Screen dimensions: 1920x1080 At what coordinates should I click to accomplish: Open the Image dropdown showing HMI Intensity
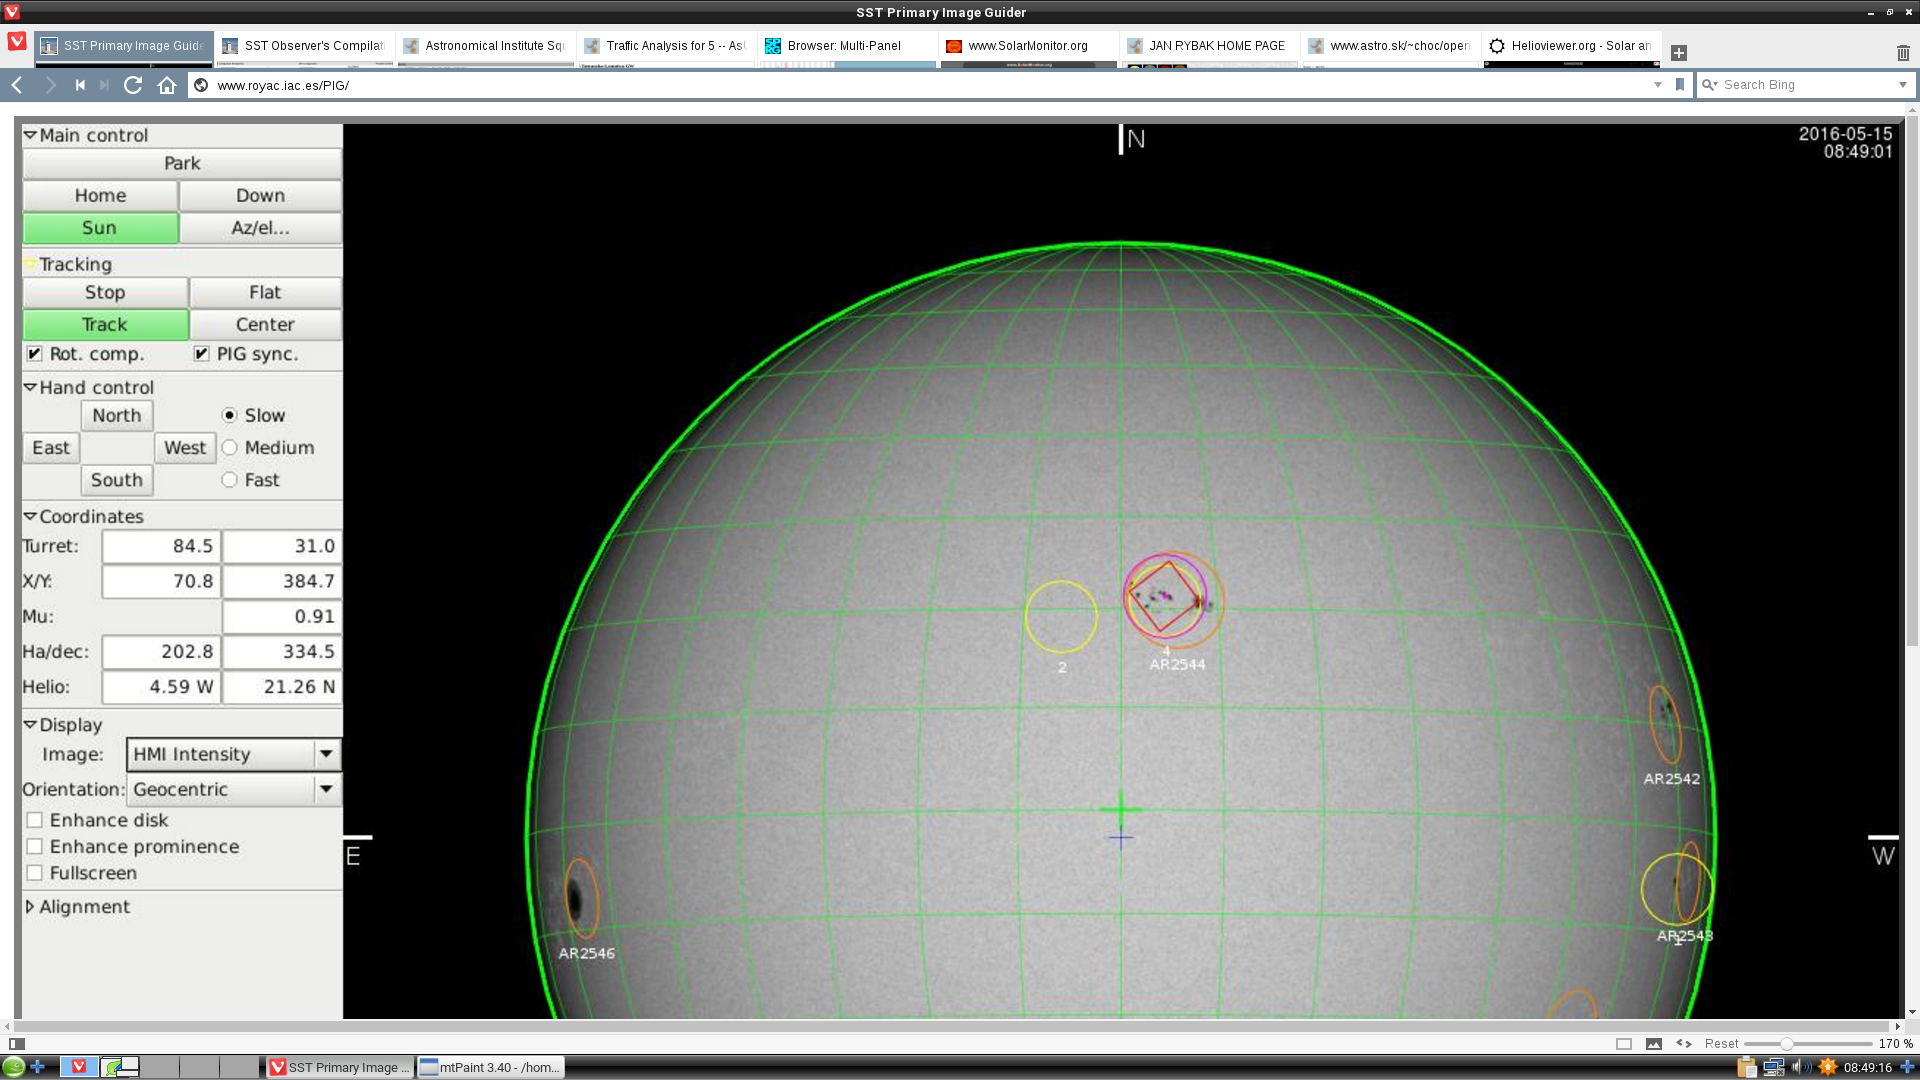233,755
